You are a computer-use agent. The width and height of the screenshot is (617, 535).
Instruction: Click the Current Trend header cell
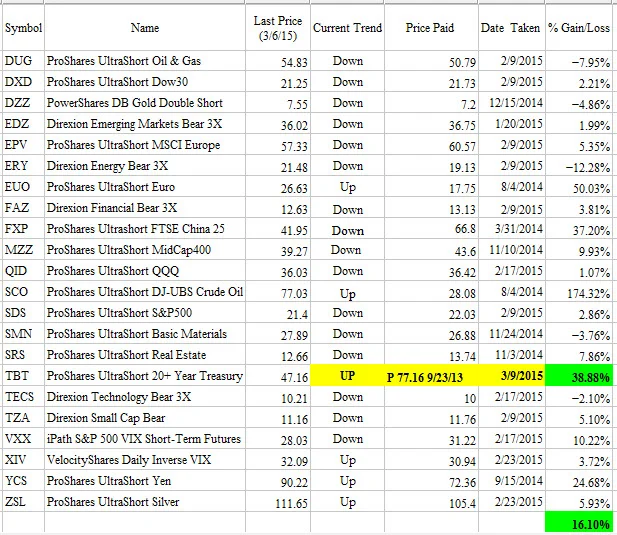click(347, 28)
